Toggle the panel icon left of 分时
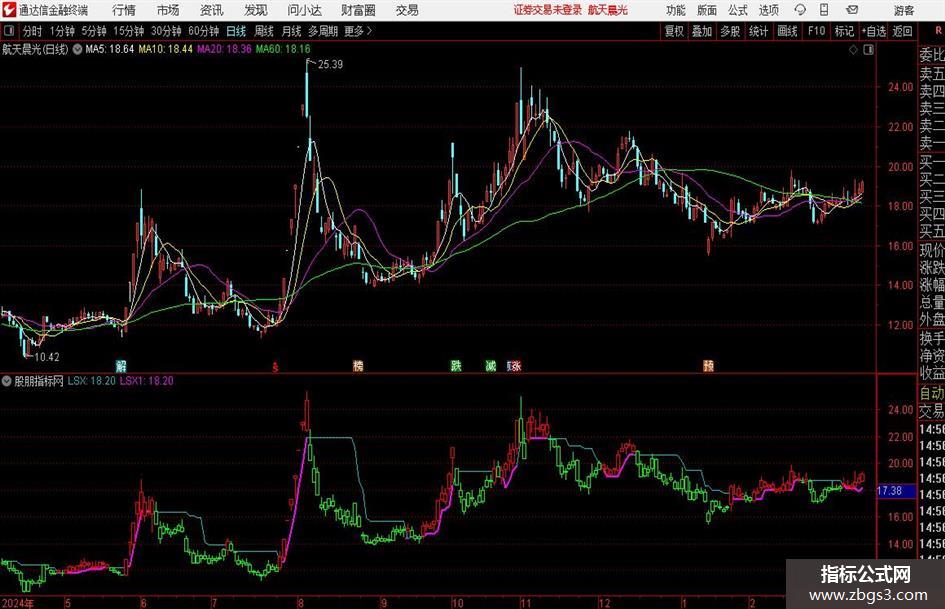The height and width of the screenshot is (609, 945). 9,31
